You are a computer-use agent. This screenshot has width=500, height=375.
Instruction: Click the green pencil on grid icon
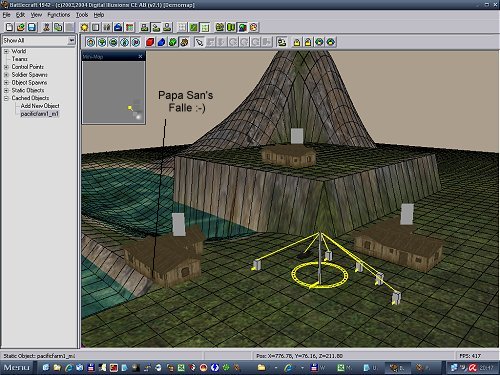click(x=194, y=27)
